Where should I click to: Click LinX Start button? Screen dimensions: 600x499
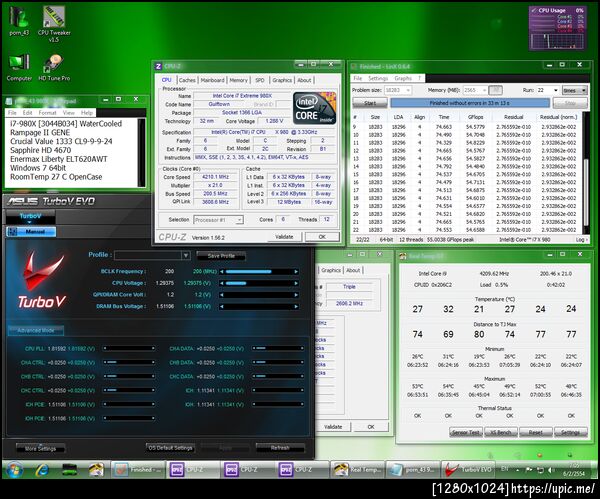(x=370, y=103)
